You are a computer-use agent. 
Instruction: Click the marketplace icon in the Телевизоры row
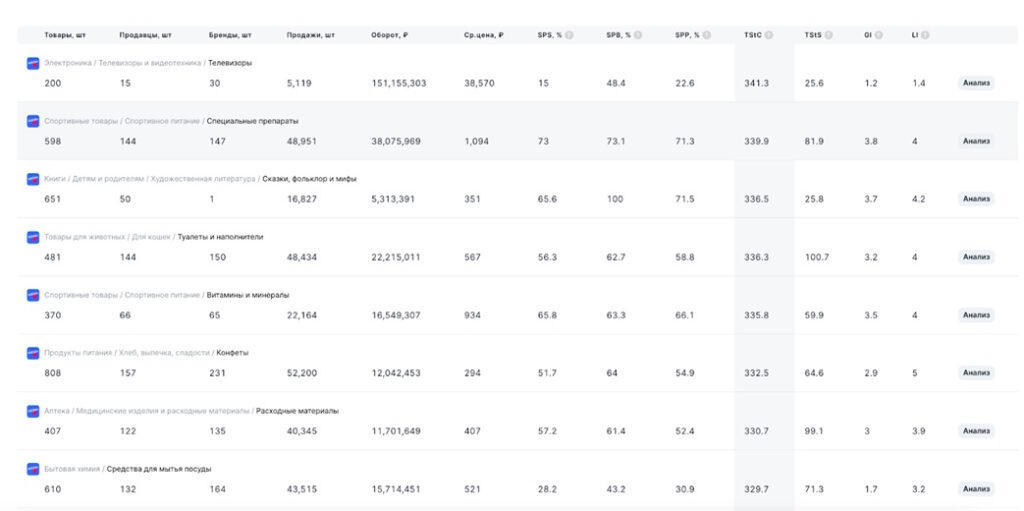tap(33, 63)
